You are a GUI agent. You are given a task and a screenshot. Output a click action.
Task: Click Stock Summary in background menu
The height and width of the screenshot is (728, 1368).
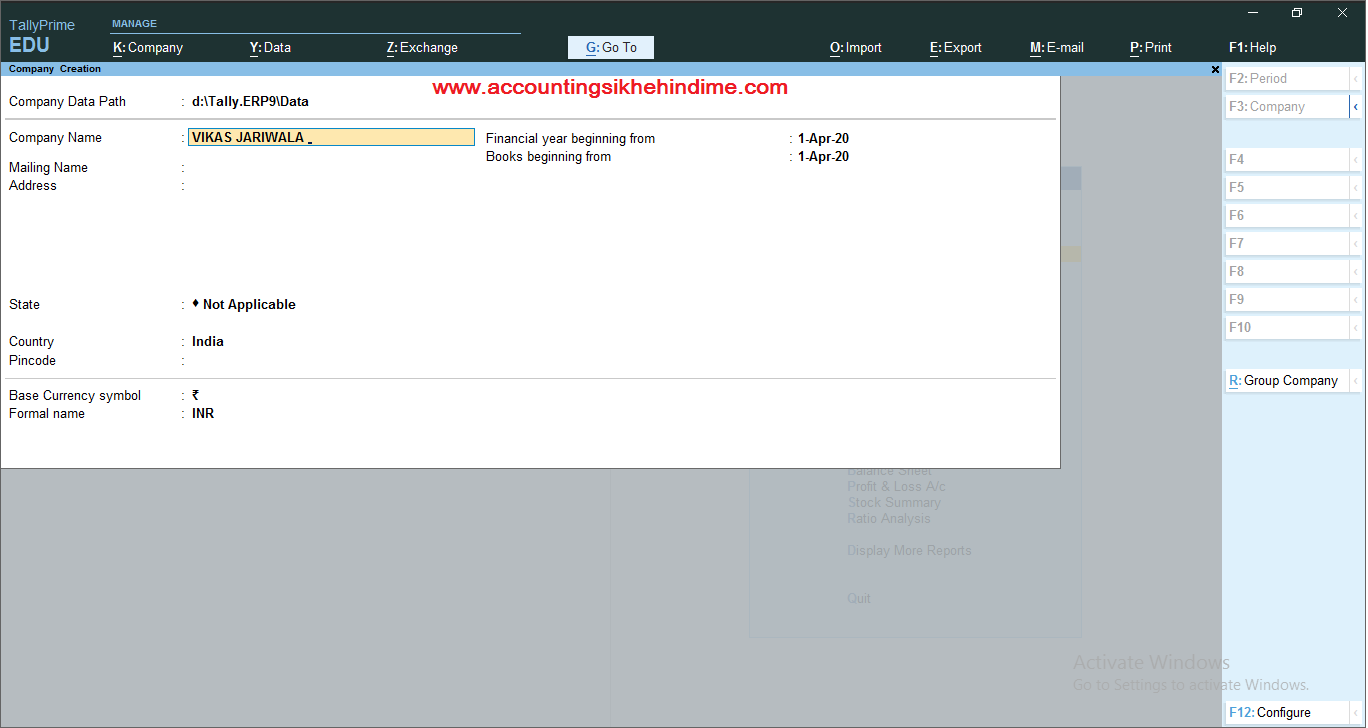tap(894, 503)
